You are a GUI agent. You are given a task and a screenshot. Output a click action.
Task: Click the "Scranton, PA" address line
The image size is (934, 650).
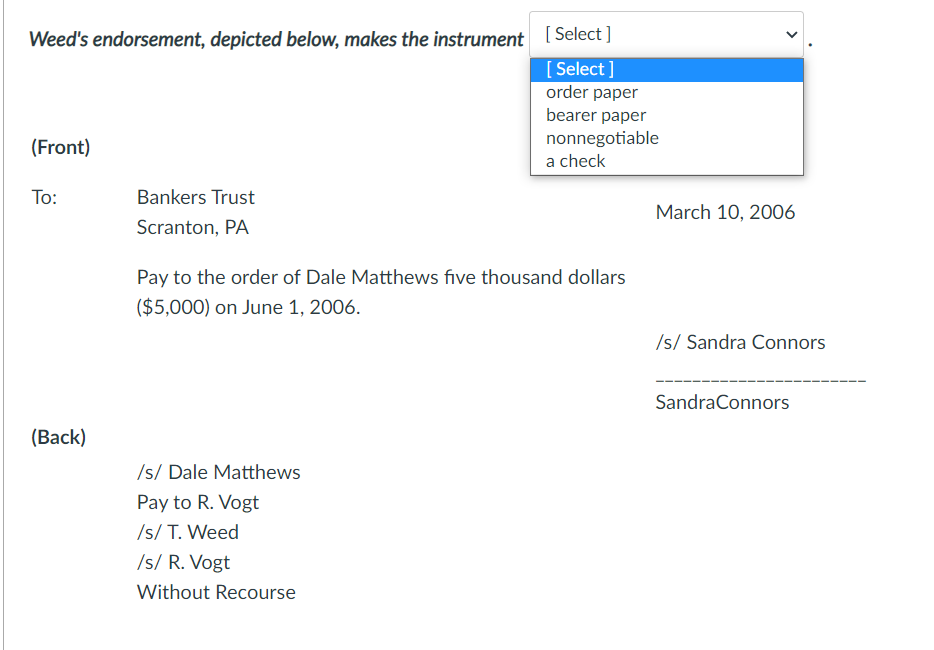click(x=192, y=228)
